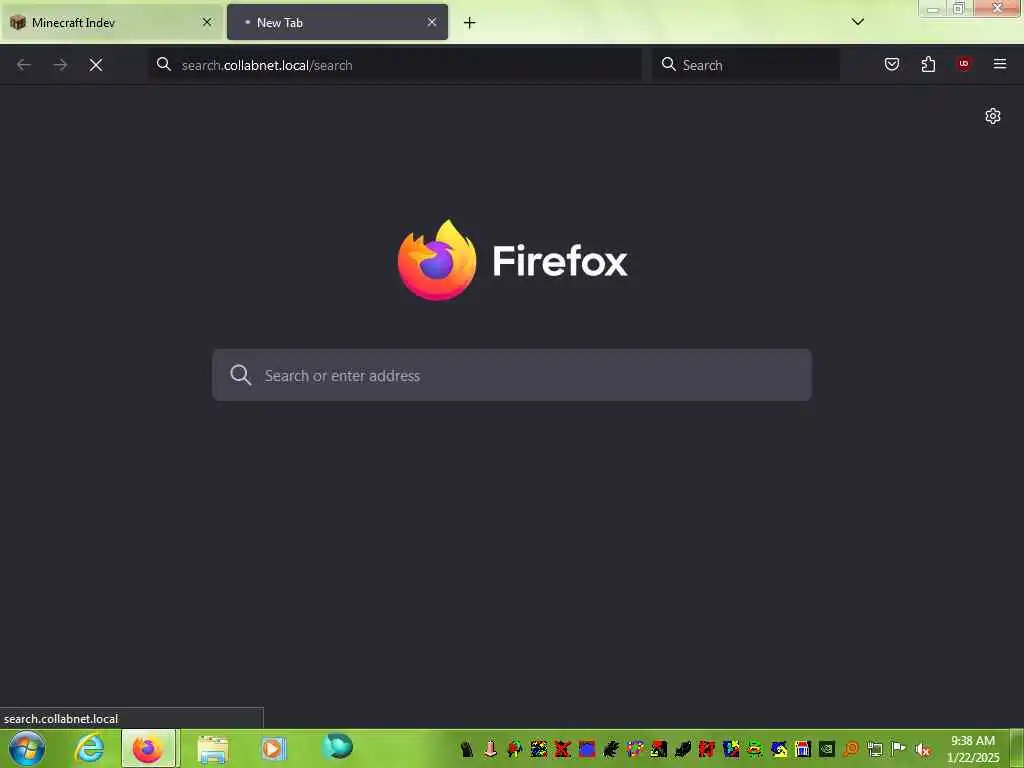
Task: Click the orange magnifier tray icon
Action: [851, 749]
